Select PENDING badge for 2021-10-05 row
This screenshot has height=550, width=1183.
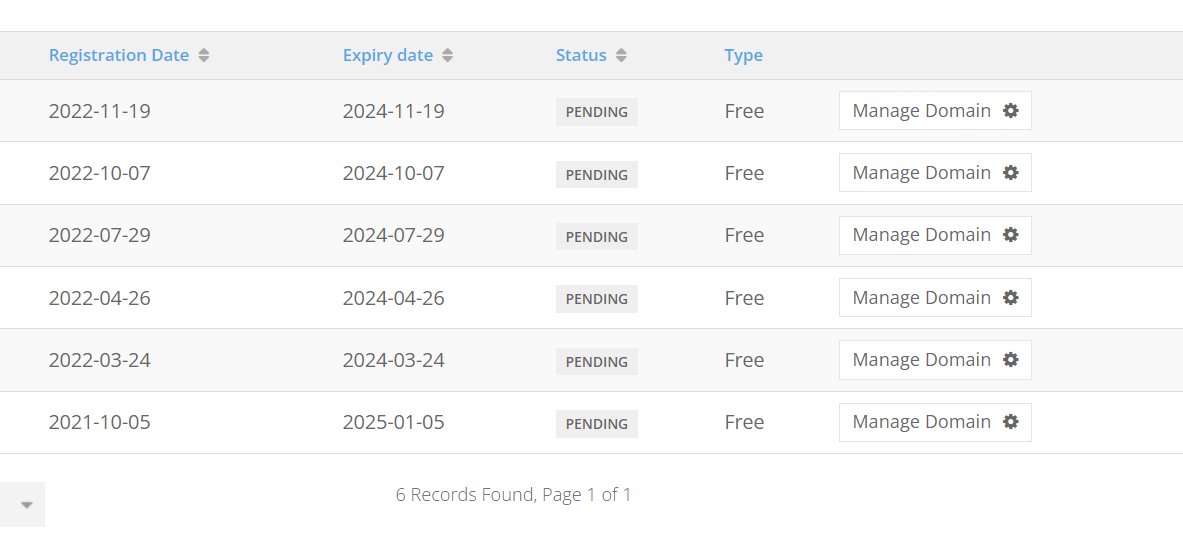(597, 423)
